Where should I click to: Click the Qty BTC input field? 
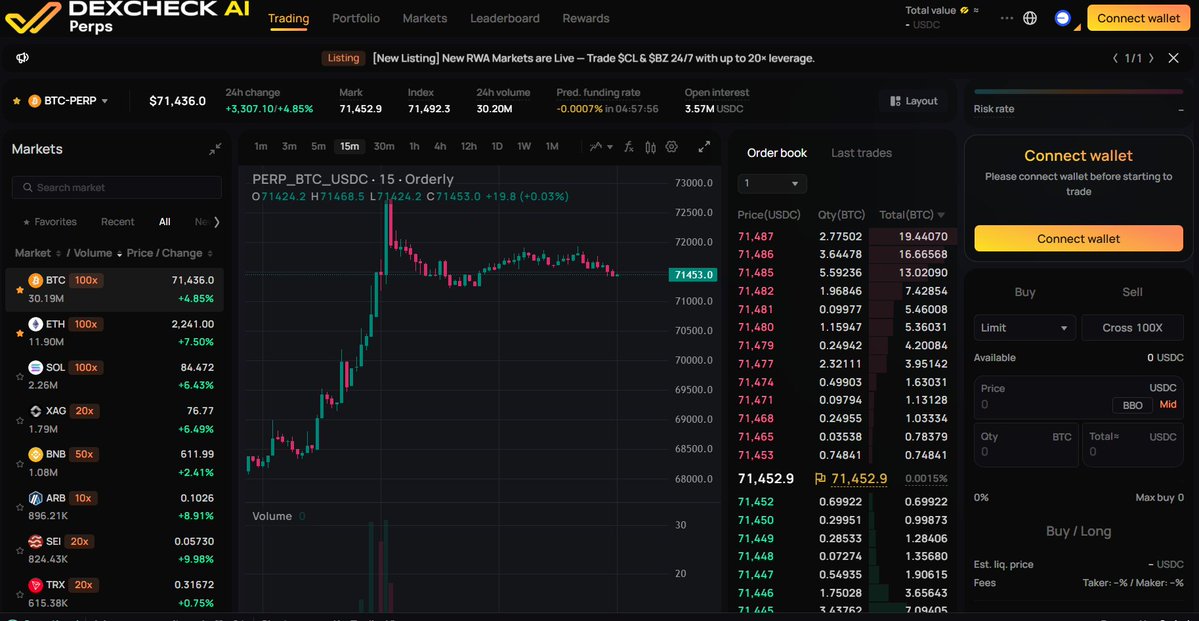(1025, 444)
